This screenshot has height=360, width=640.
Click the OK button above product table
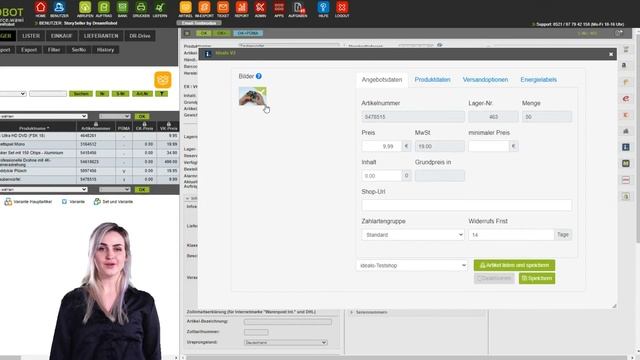(x=142, y=116)
